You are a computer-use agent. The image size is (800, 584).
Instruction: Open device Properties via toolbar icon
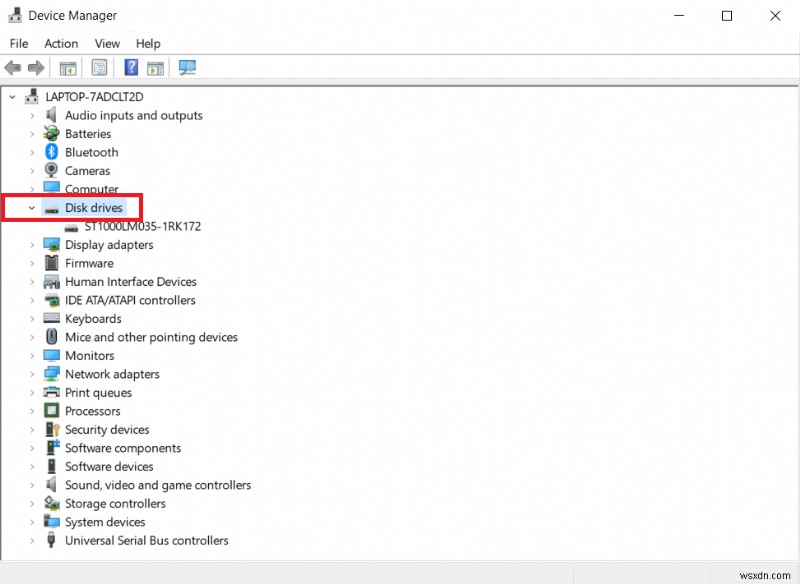coord(99,67)
